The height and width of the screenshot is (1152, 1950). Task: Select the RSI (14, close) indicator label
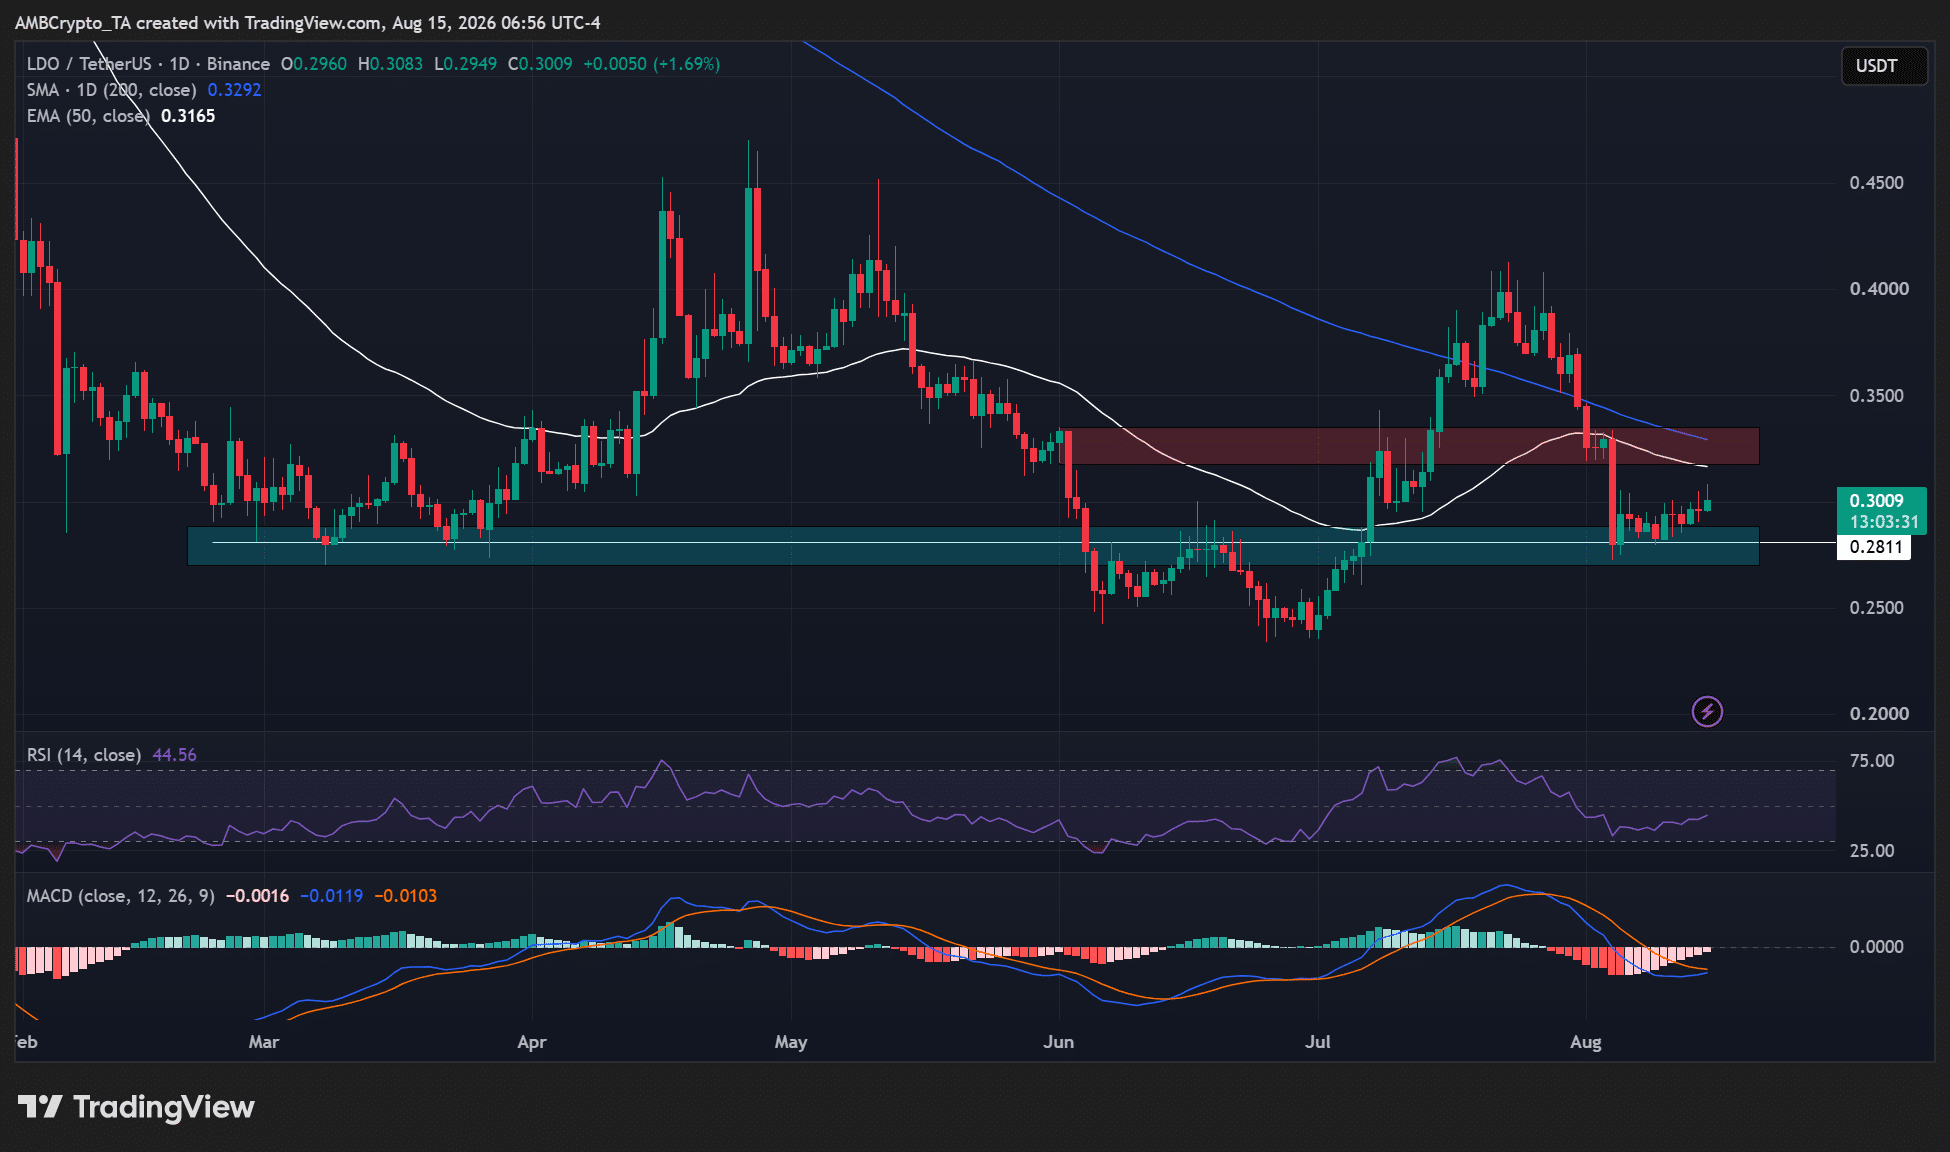click(84, 755)
